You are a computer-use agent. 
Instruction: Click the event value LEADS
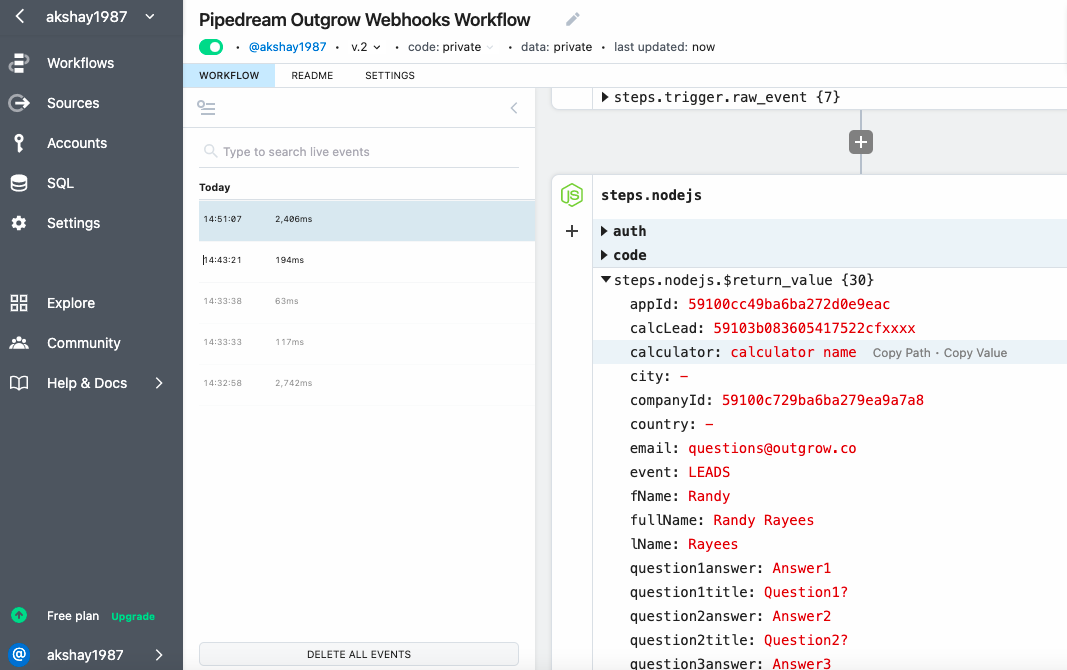click(x=708, y=472)
